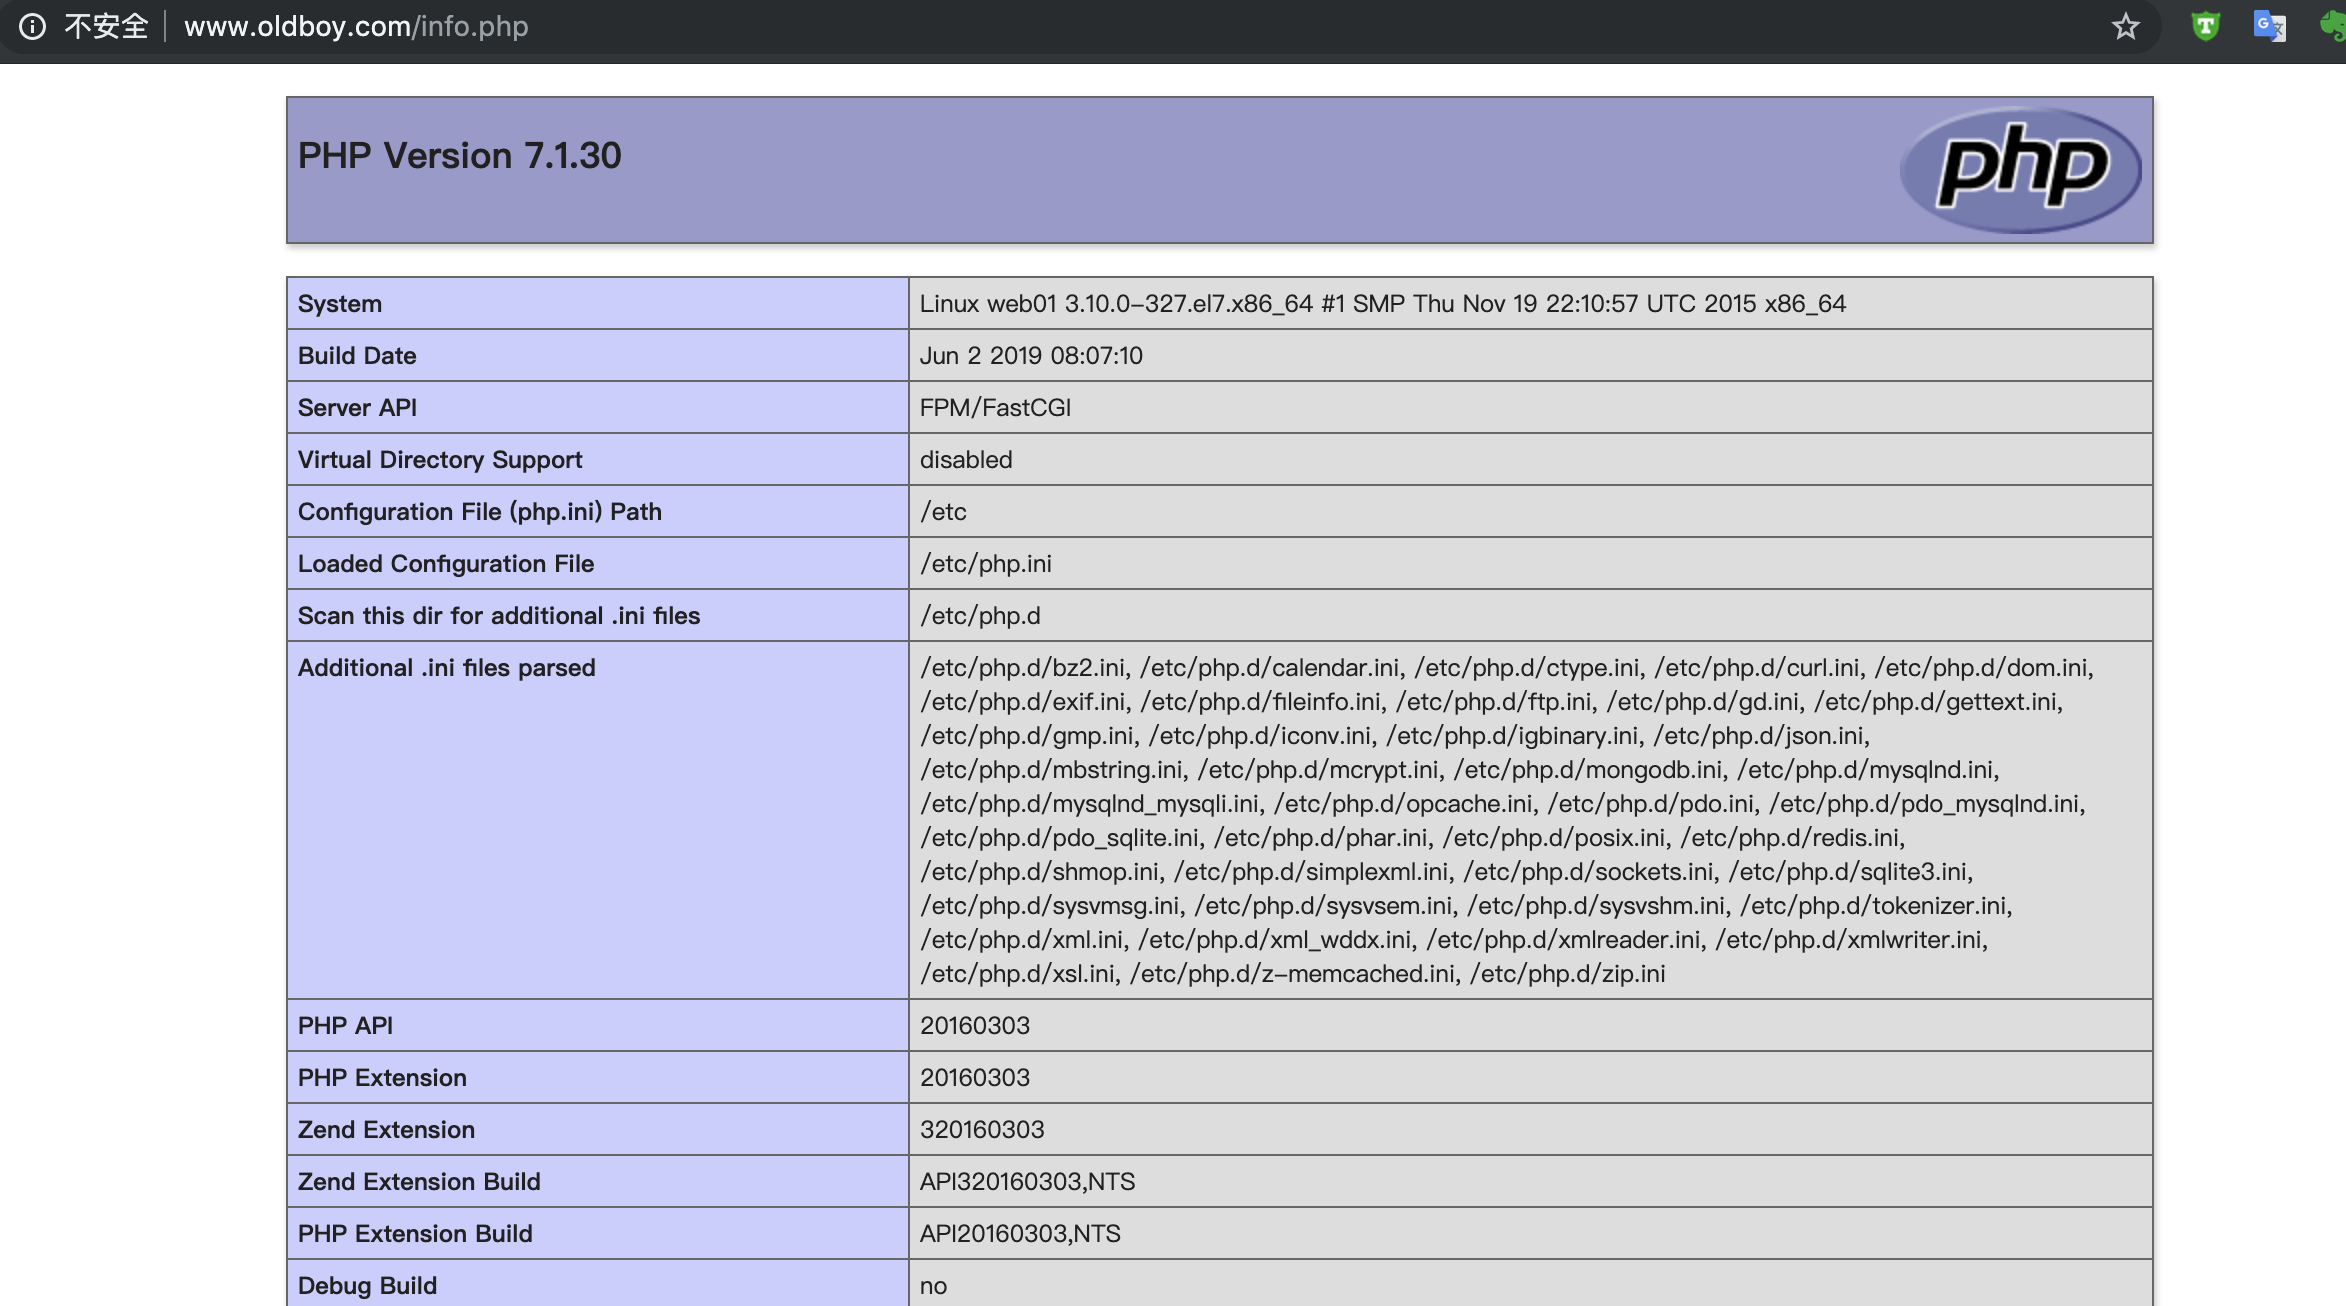The height and width of the screenshot is (1306, 2346).
Task: Open the green shield T extension
Action: point(2205,26)
